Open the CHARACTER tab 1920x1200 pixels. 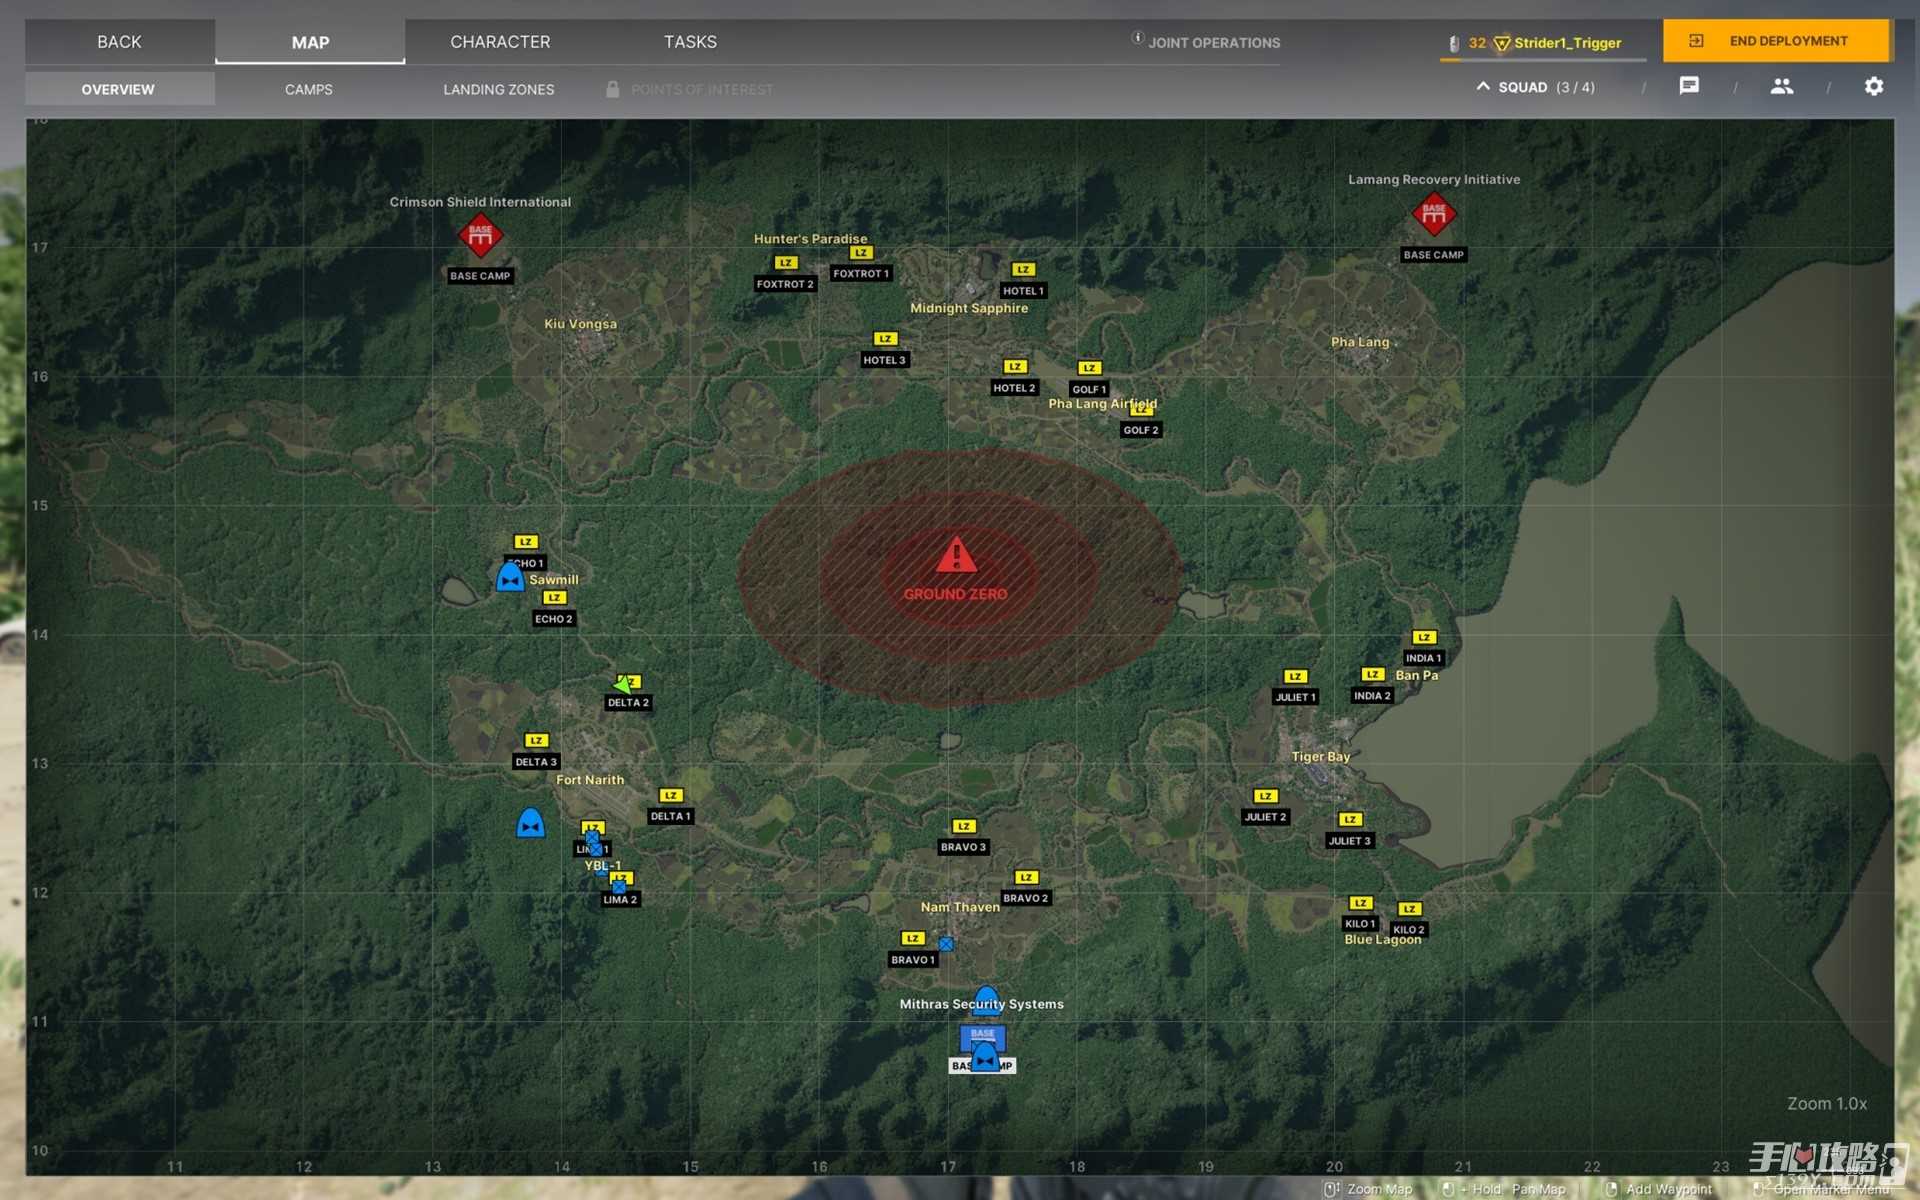tap(500, 42)
